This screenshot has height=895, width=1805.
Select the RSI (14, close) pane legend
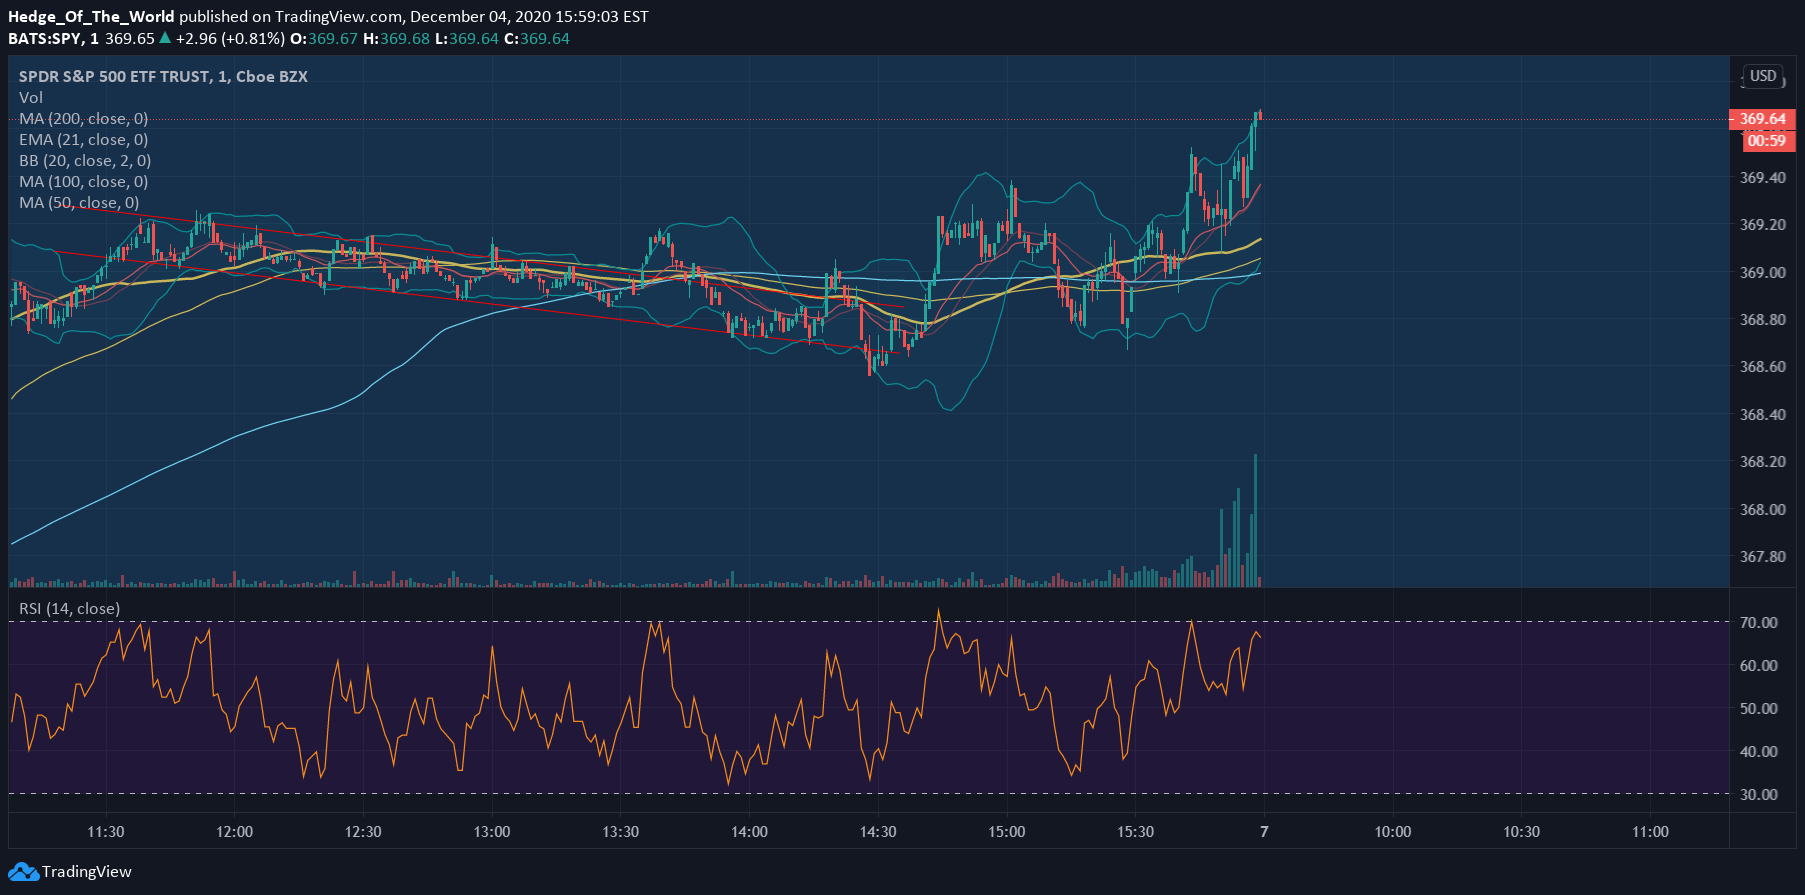[x=69, y=608]
